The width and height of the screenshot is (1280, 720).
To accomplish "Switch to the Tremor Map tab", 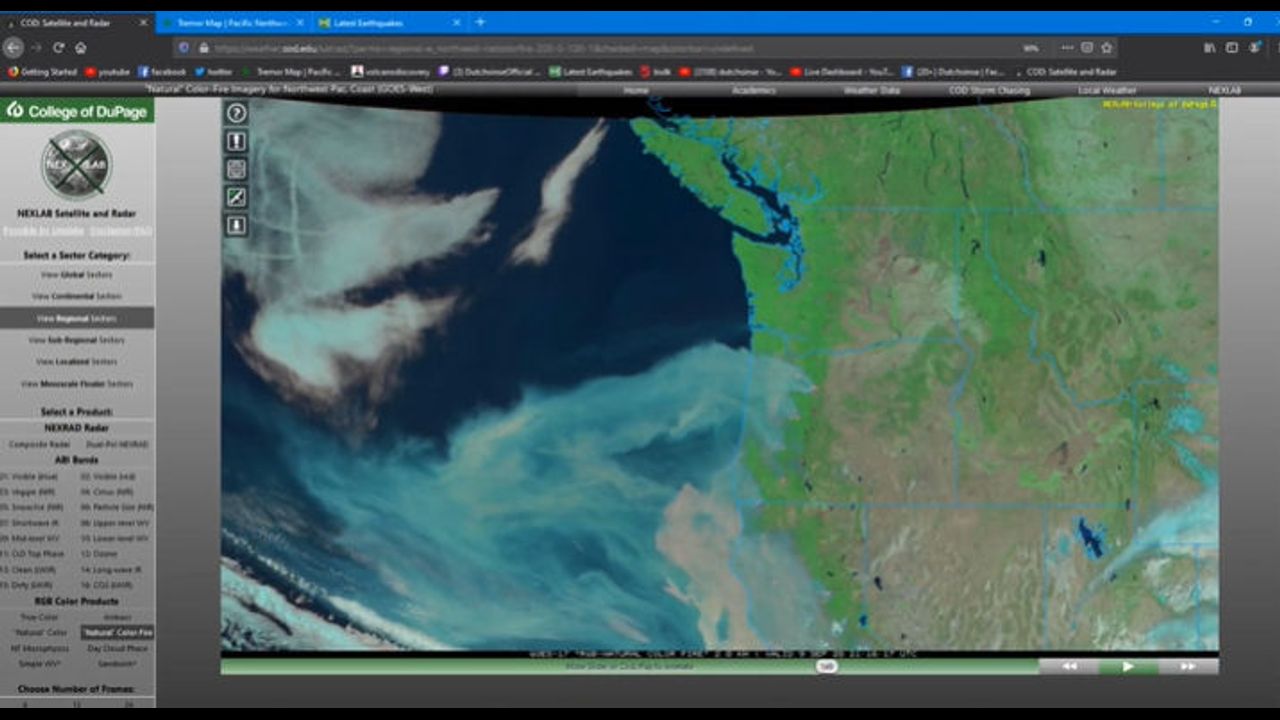I will [x=232, y=22].
